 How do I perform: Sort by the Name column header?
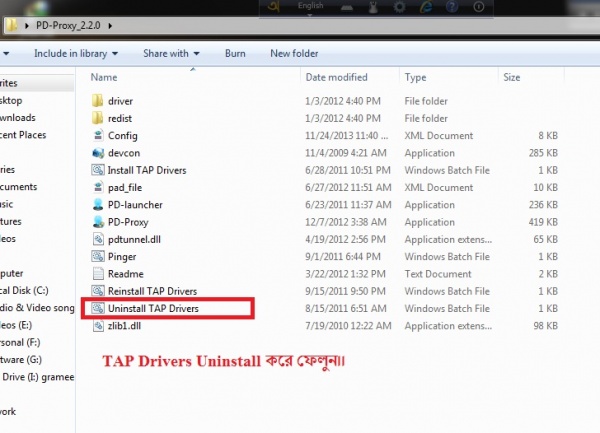[104, 77]
